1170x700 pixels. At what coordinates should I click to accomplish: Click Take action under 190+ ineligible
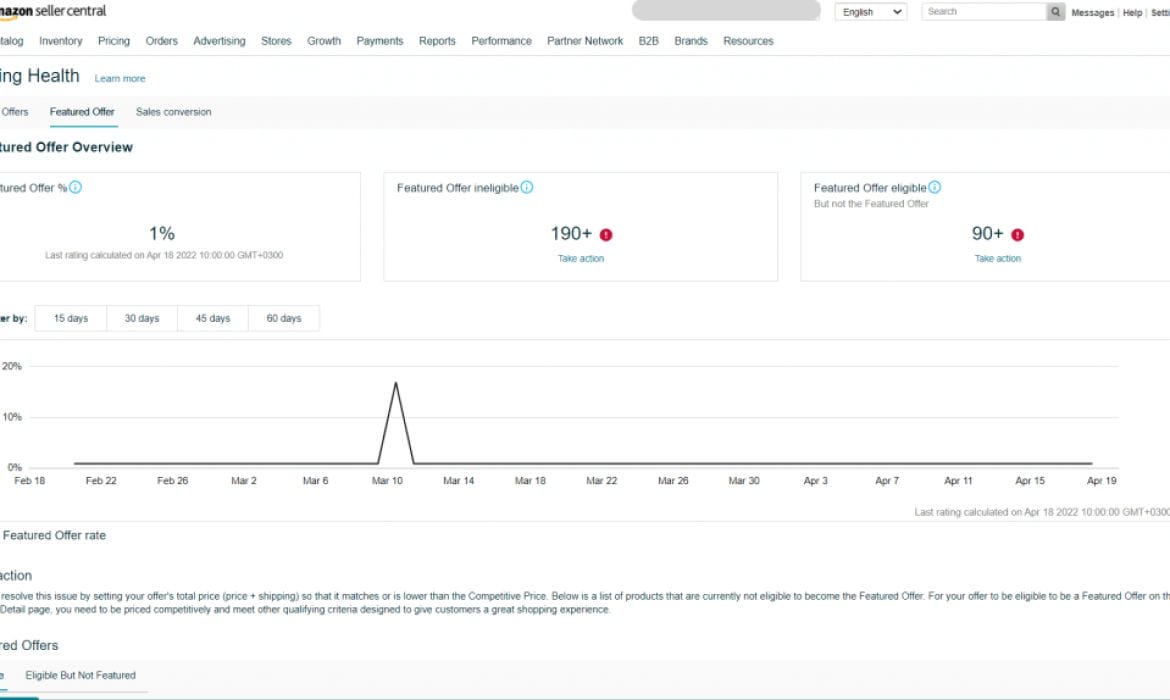tap(581, 259)
